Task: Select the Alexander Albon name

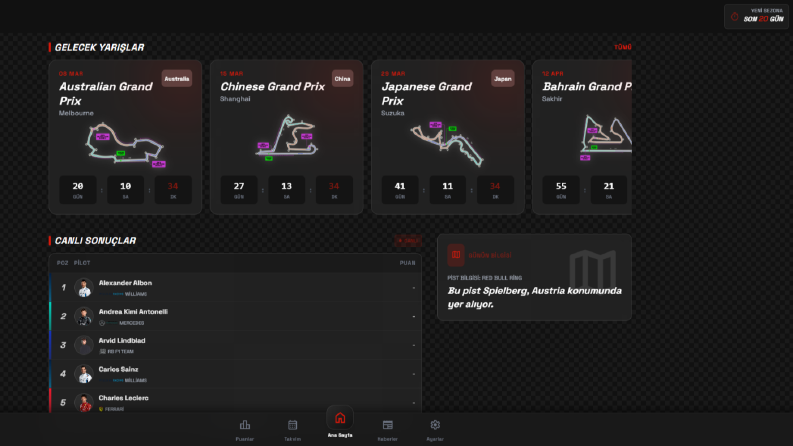Action: pyautogui.click(x=125, y=283)
